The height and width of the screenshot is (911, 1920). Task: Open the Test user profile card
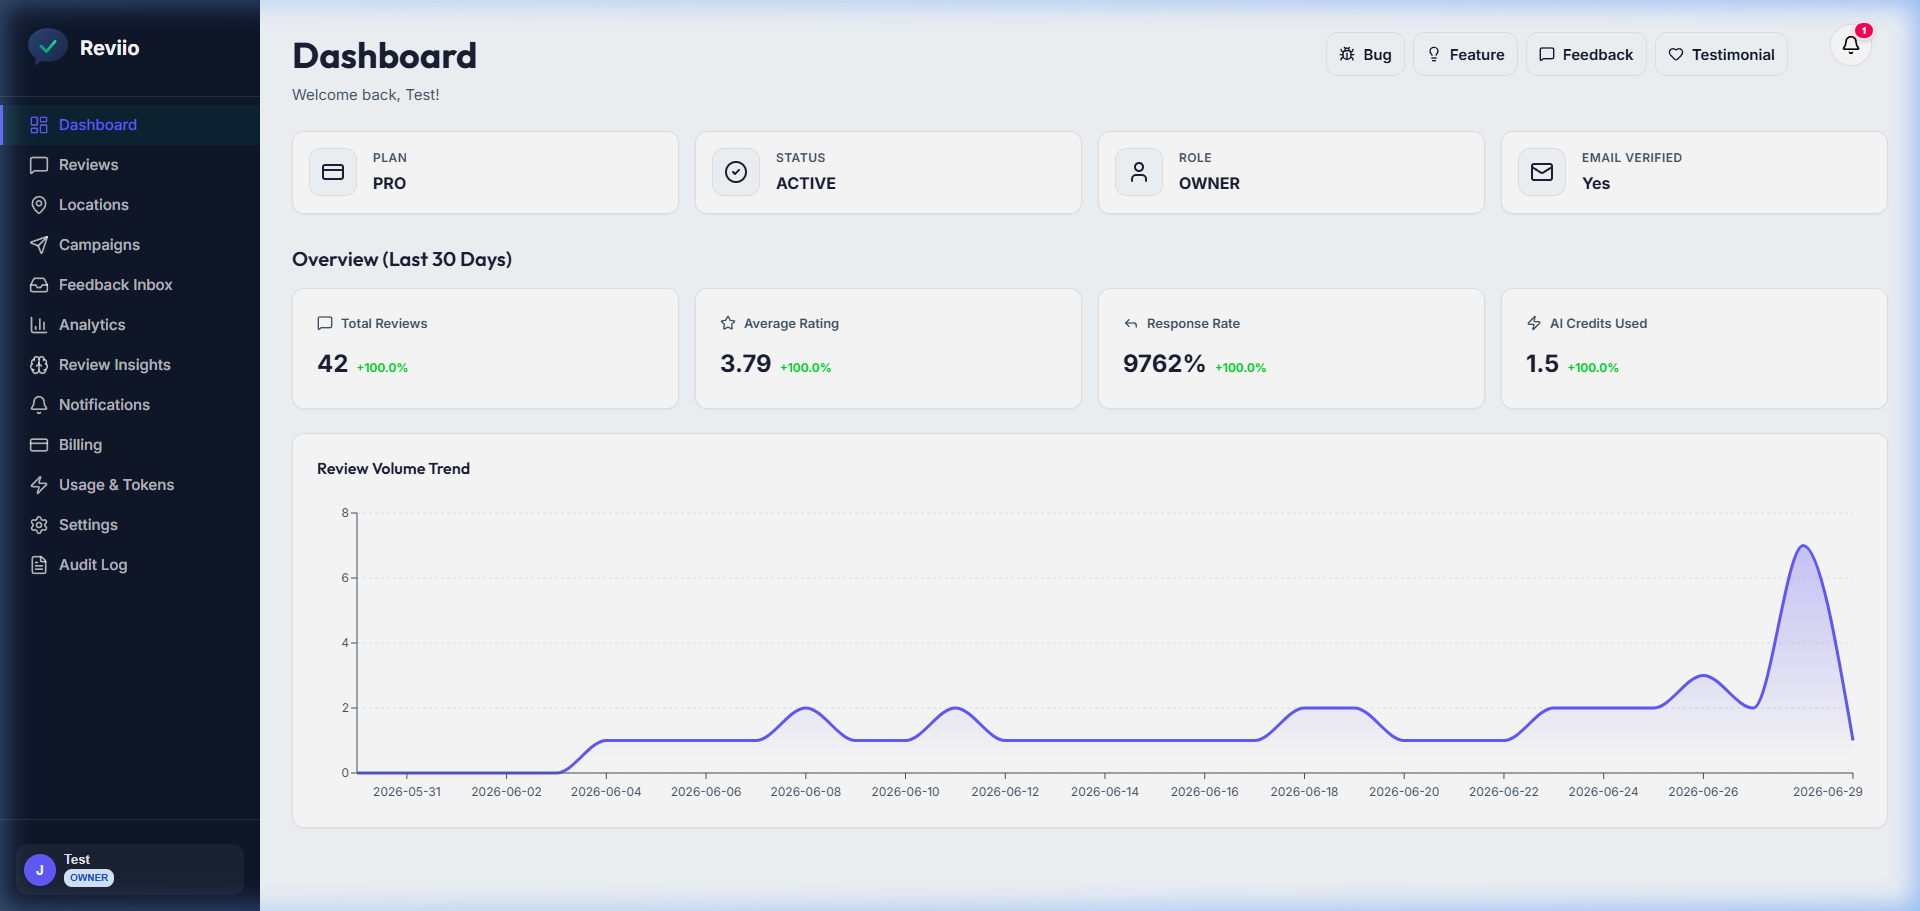[x=130, y=869]
